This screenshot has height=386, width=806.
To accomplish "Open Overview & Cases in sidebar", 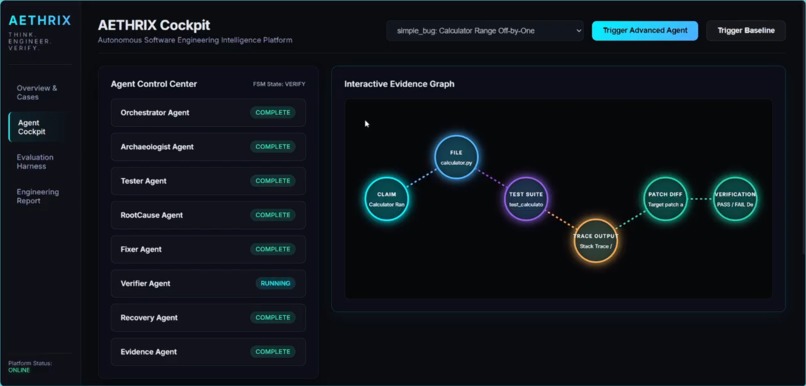I will (x=40, y=93).
